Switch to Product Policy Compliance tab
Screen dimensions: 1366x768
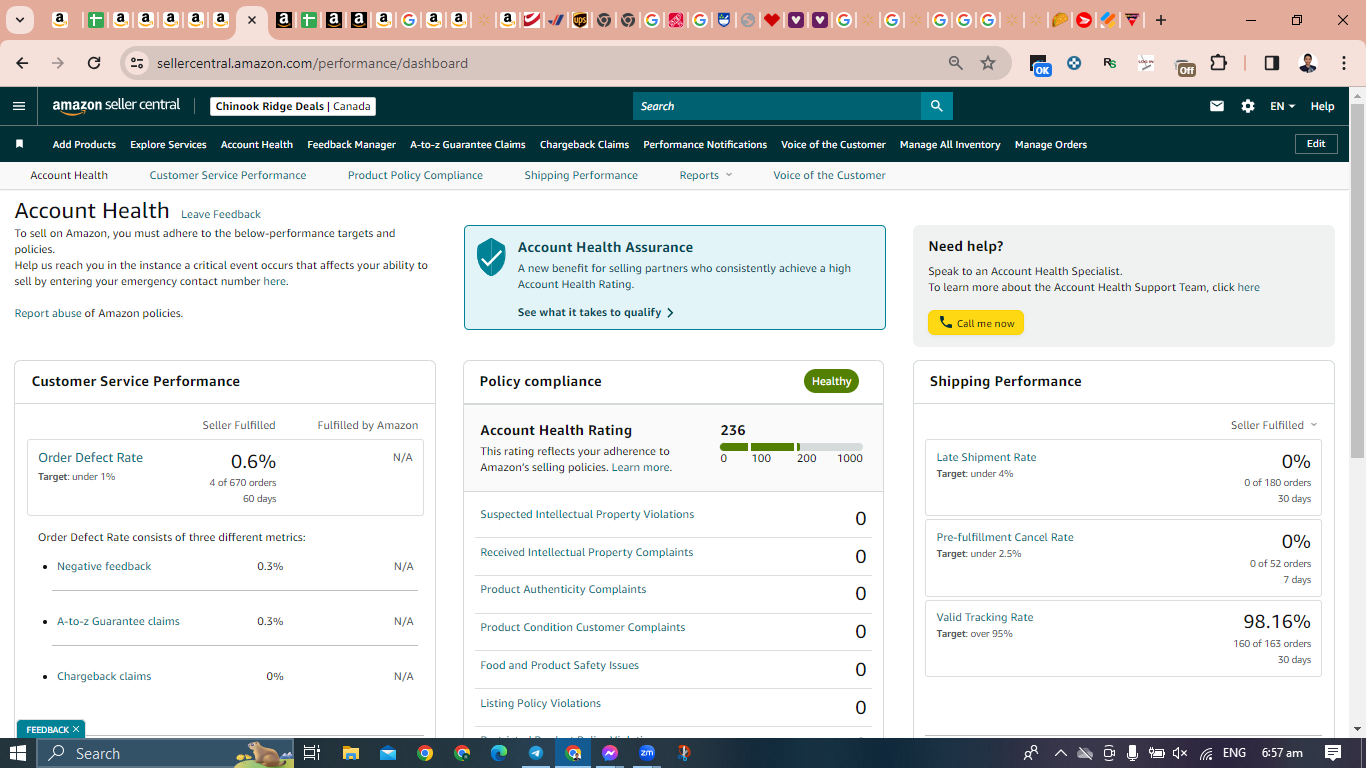pyautogui.click(x=415, y=175)
